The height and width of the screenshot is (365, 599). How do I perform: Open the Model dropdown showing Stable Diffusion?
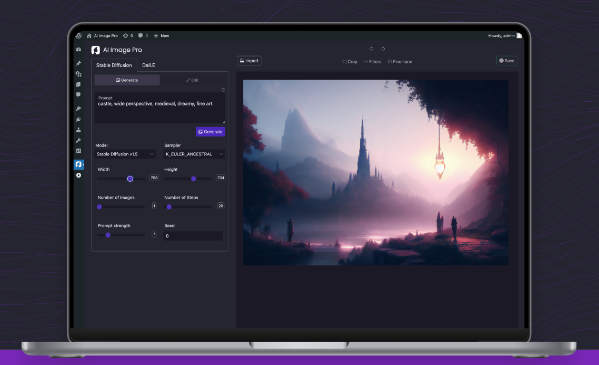point(126,154)
